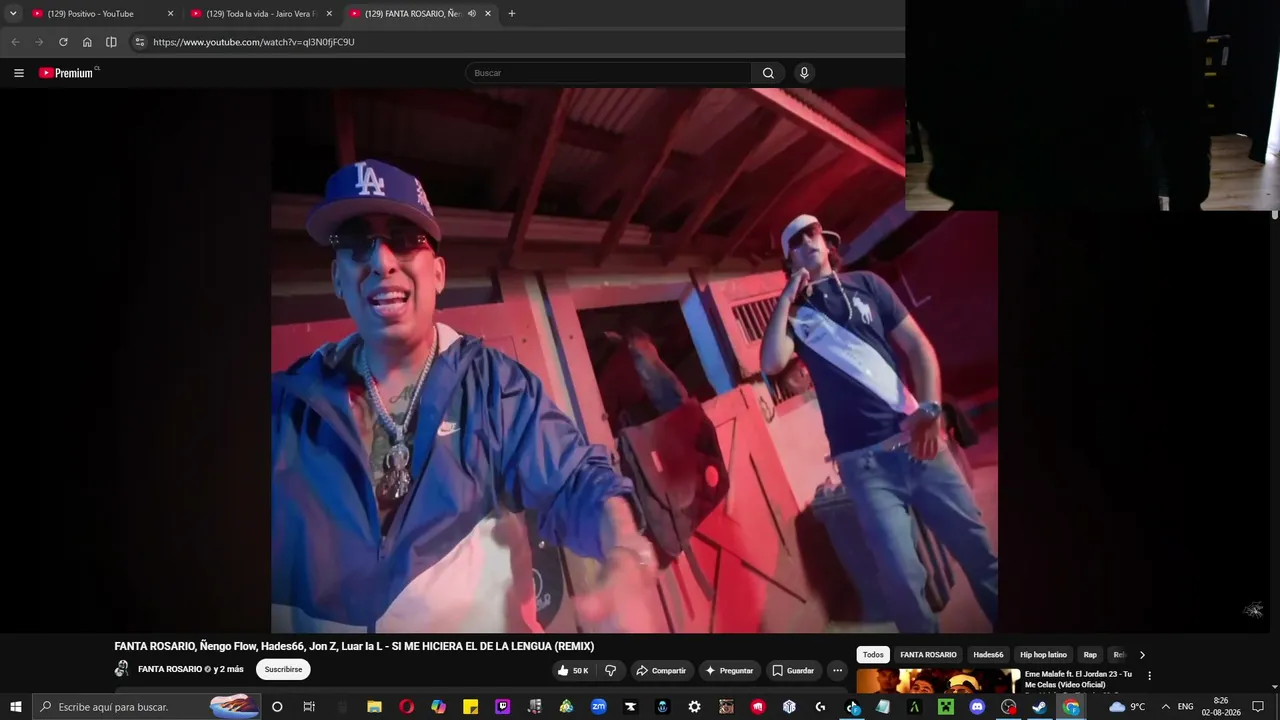Start voice search with the microphone

pos(804,73)
